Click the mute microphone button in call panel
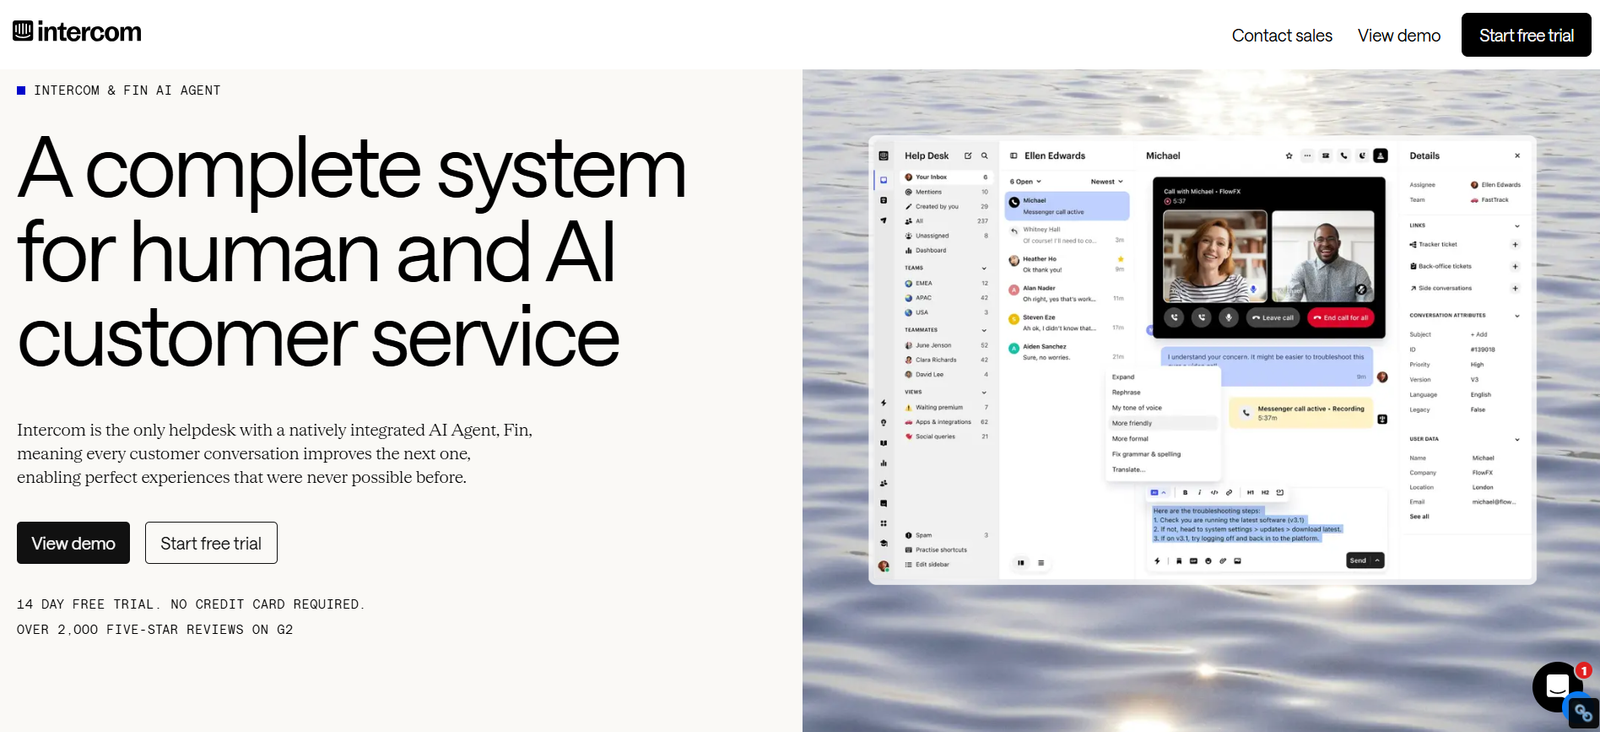This screenshot has height=732, width=1600. pos(1229,317)
